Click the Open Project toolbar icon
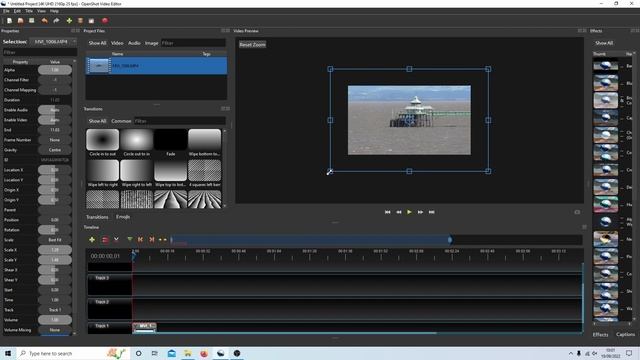Viewport: 640px width, 360px height. [x=20, y=20]
